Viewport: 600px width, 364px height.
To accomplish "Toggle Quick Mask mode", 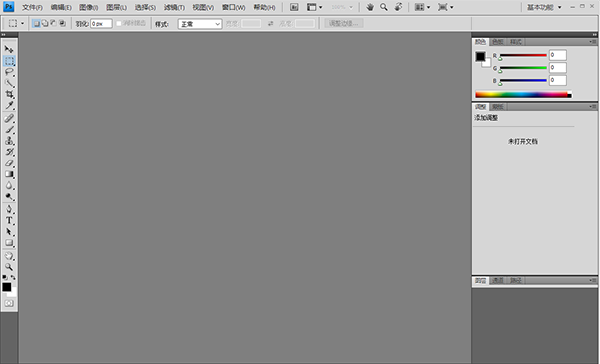I will 9,303.
